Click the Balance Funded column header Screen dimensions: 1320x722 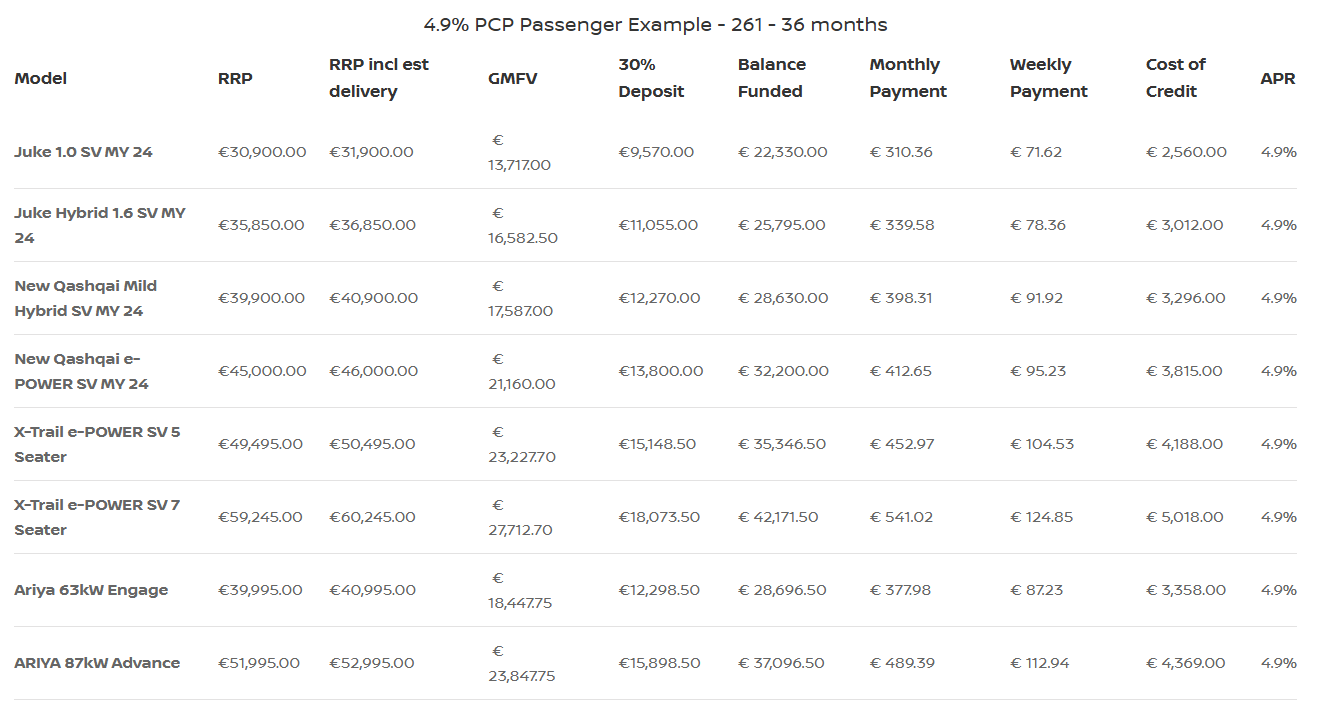[x=771, y=78]
